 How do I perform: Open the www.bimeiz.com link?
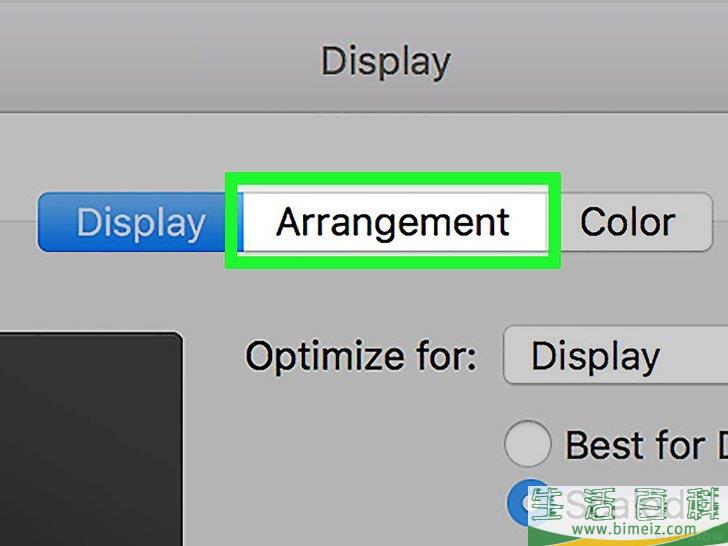pos(634,529)
